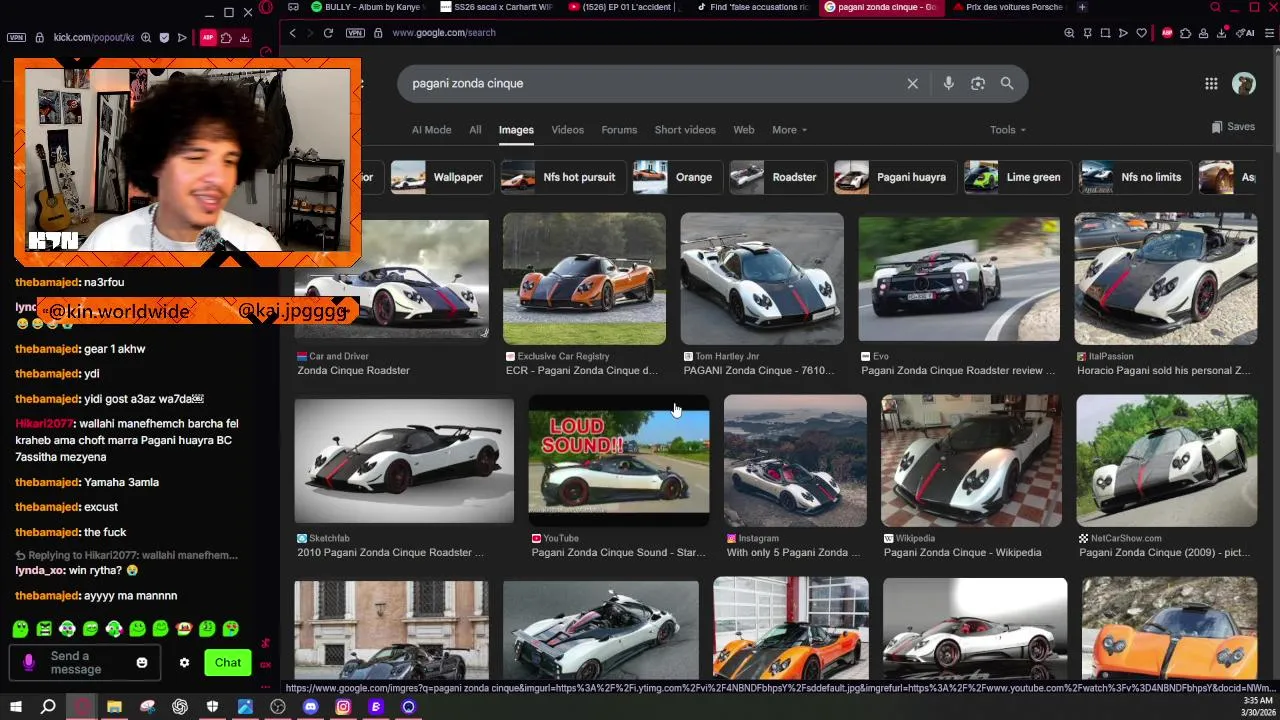Open the AI assistant icon in the browser toolbar
The width and height of the screenshot is (1280, 720).
click(x=1245, y=33)
